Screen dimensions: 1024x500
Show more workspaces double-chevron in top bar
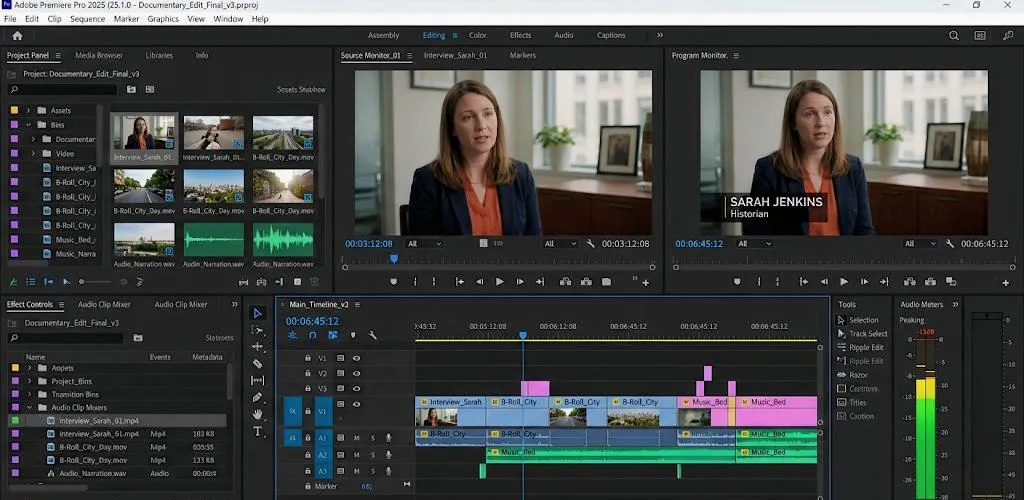[660, 35]
